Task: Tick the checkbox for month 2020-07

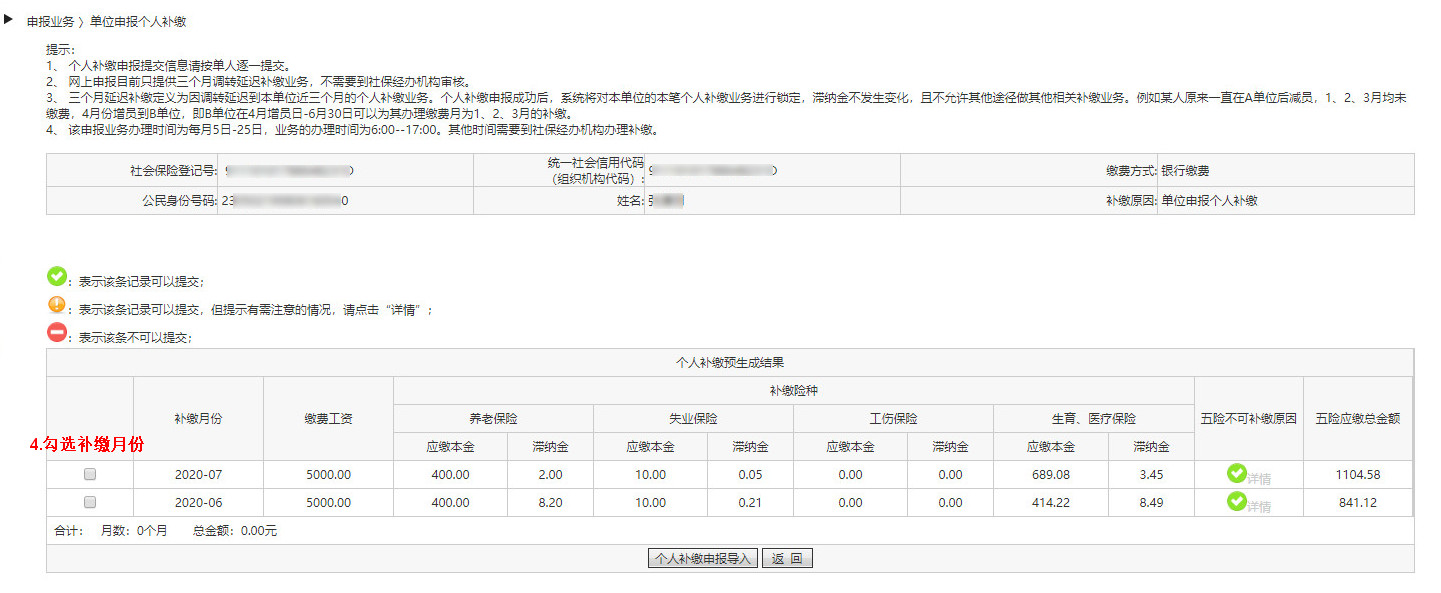Action: (x=90, y=474)
